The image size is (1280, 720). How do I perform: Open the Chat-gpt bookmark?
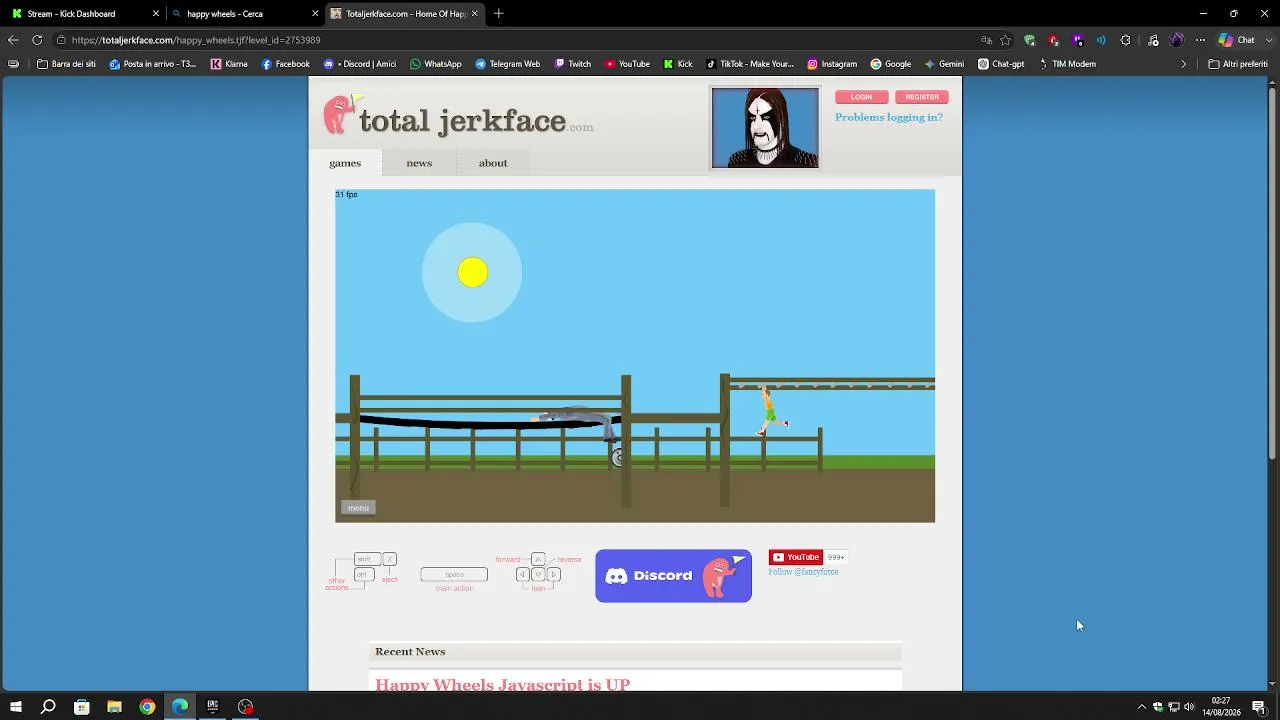pyautogui.click(x=1001, y=64)
